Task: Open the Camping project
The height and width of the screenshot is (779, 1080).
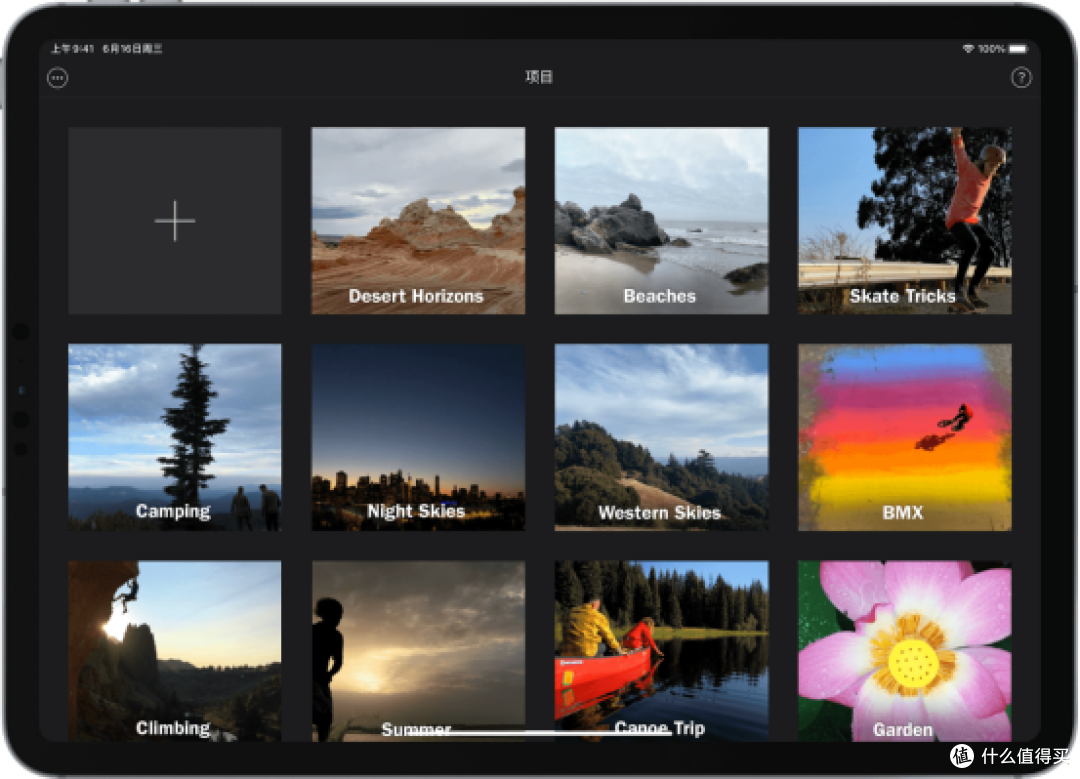Action: 175,437
